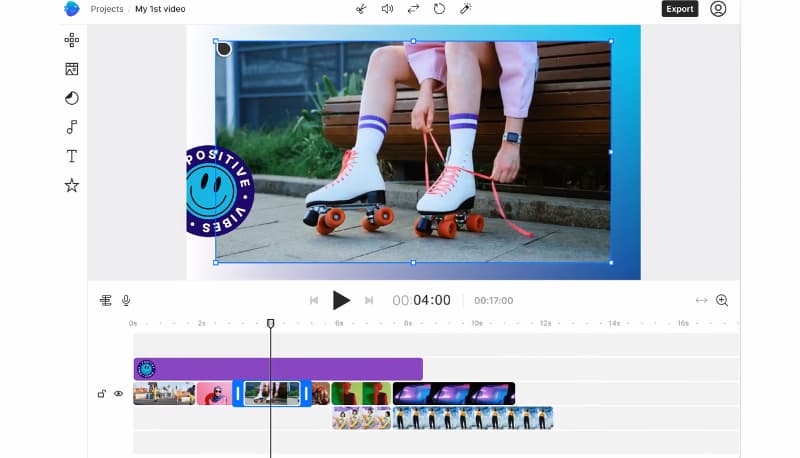Click the timeline split tracks icon
The image size is (800, 458).
pos(106,300)
